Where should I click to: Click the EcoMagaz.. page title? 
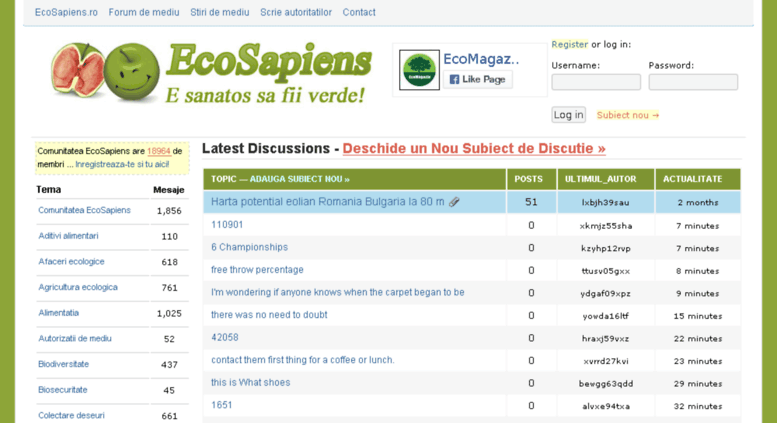481,59
